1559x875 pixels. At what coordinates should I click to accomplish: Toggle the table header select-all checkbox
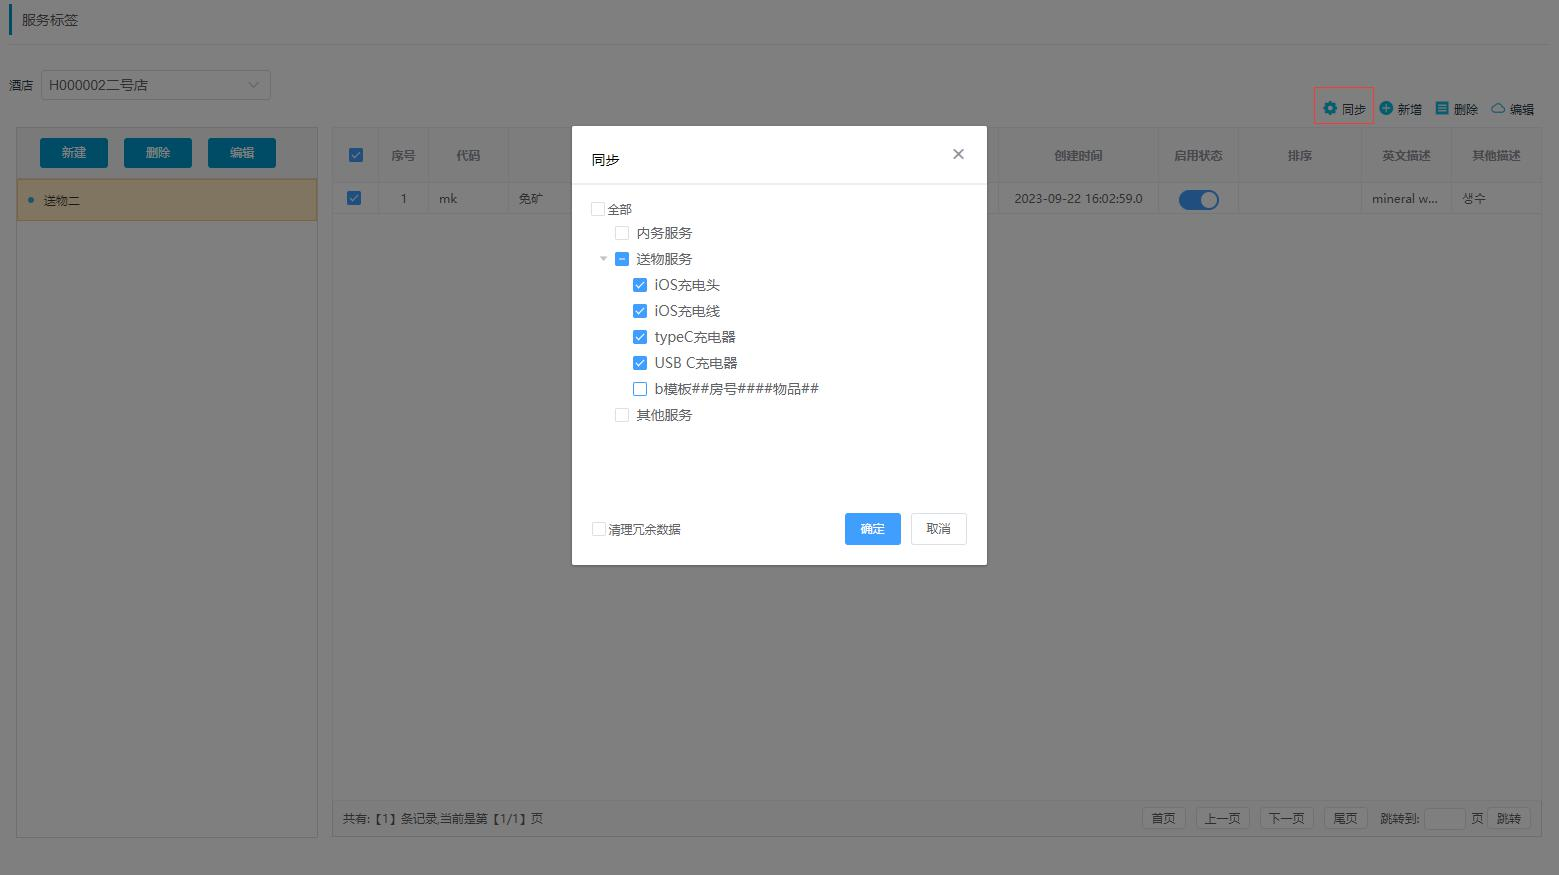pyautogui.click(x=356, y=155)
